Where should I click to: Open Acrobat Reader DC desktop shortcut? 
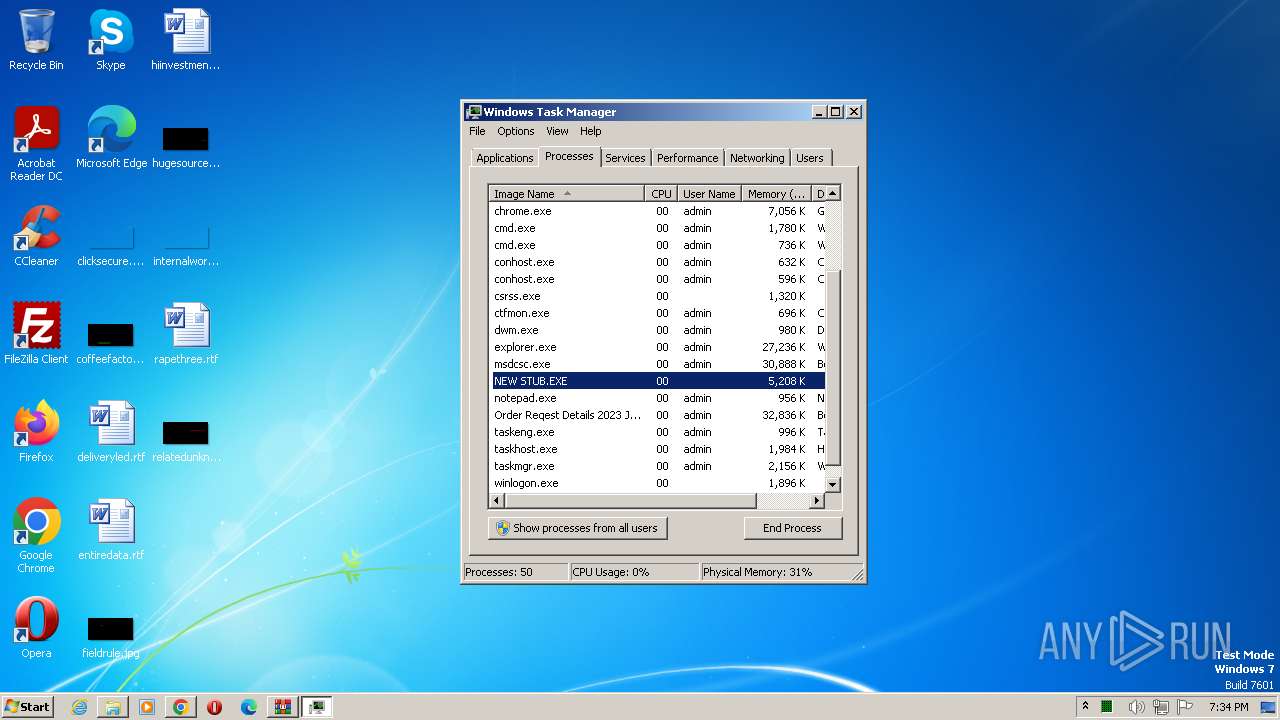click(36, 143)
